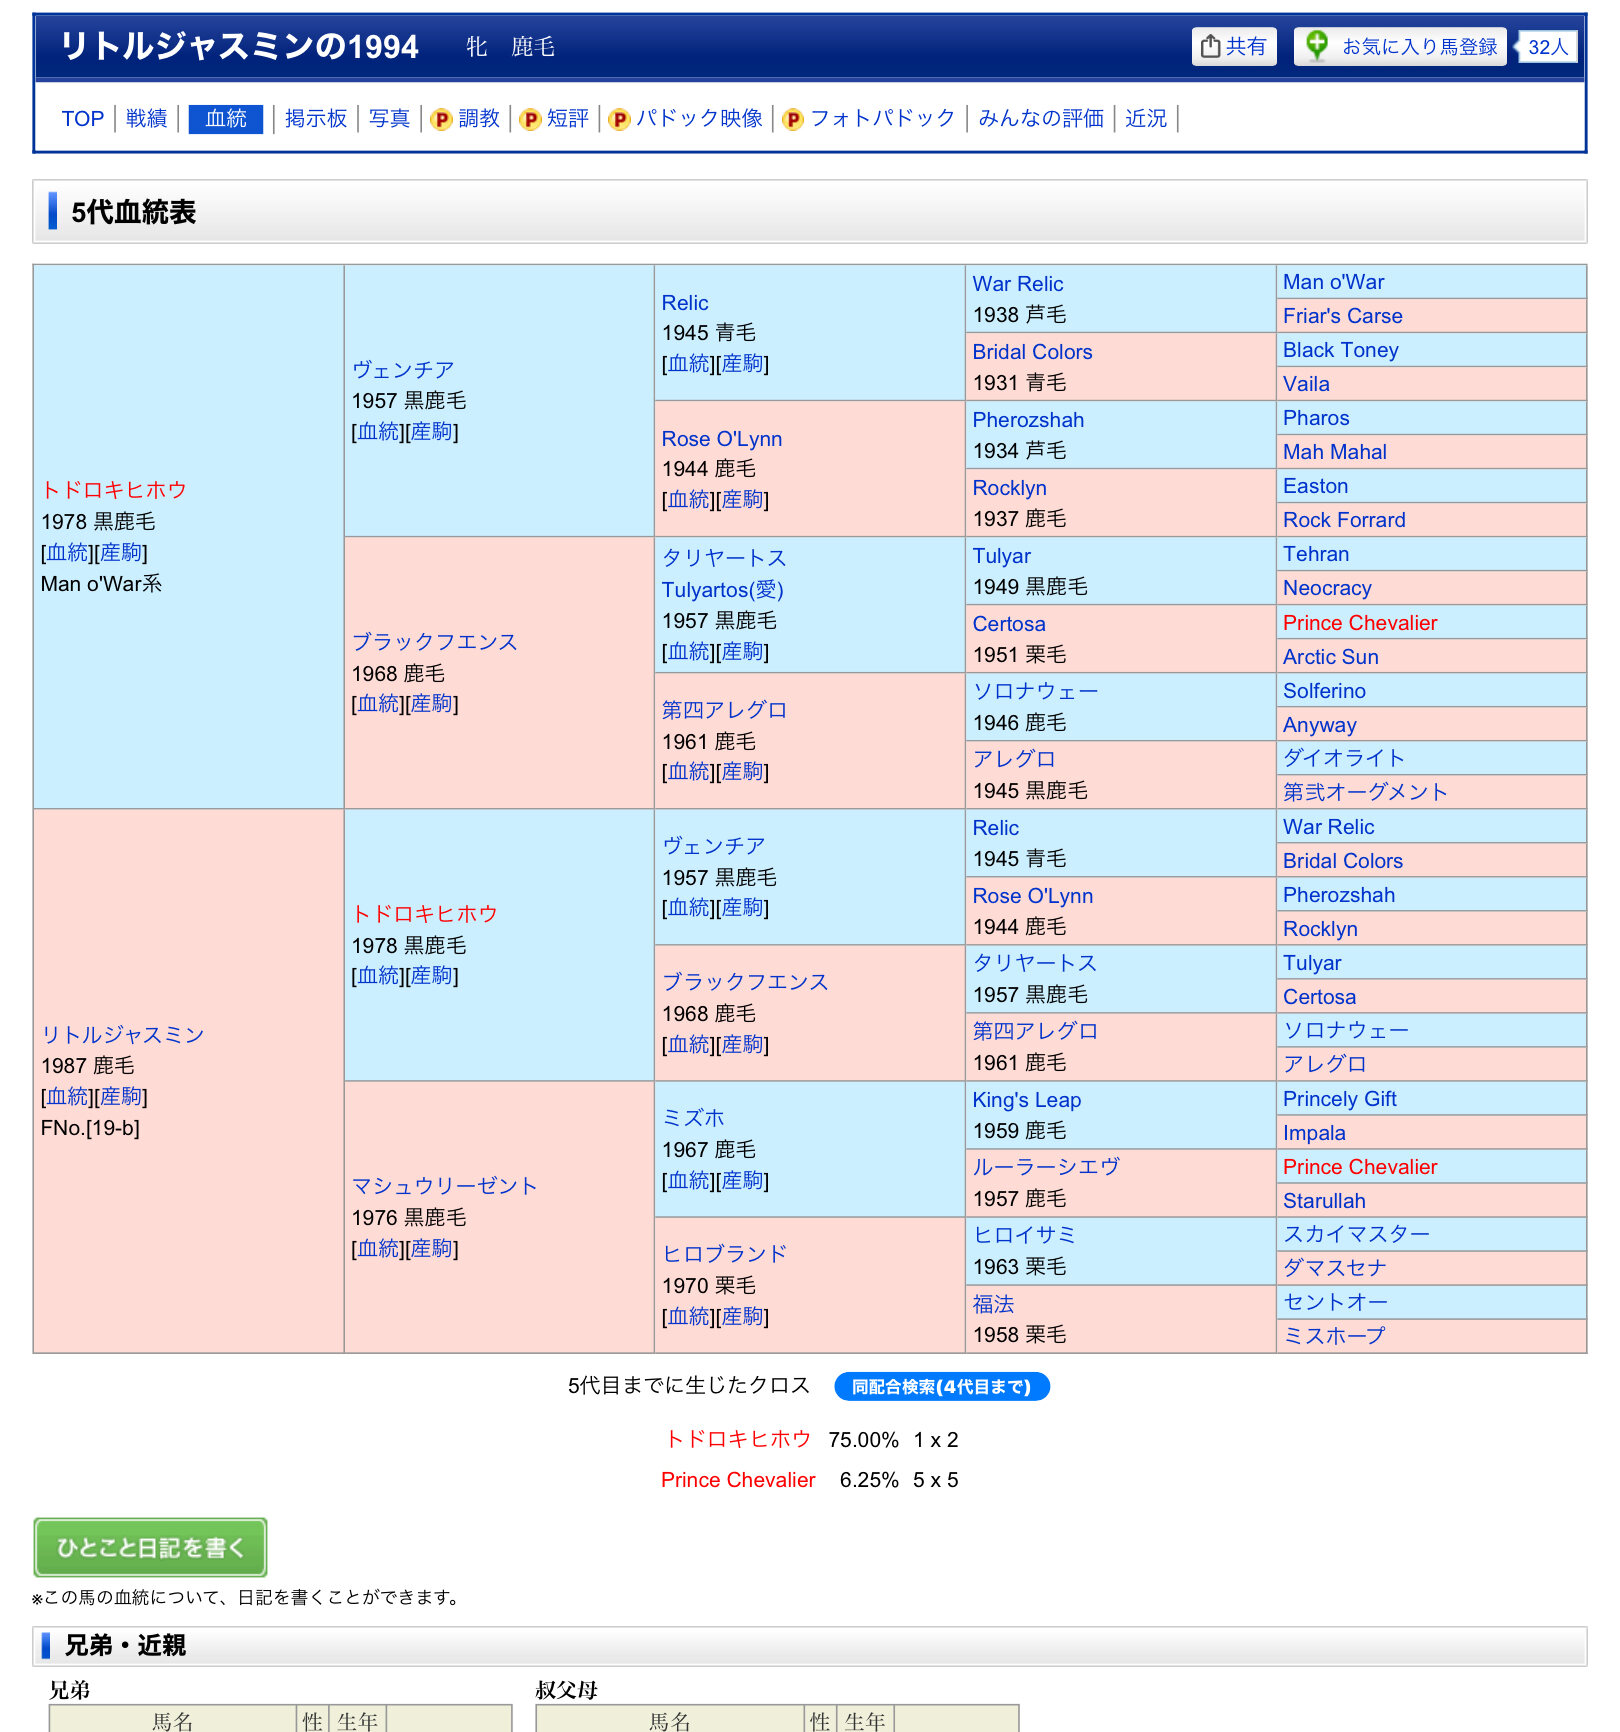The height and width of the screenshot is (1732, 1620).
Task: Open ソロナウェー 1946 link
Action: click(1035, 691)
